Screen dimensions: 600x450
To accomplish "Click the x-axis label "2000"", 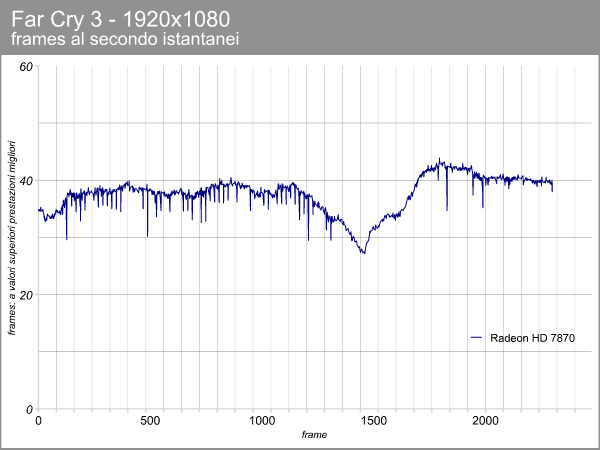I will [485, 421].
